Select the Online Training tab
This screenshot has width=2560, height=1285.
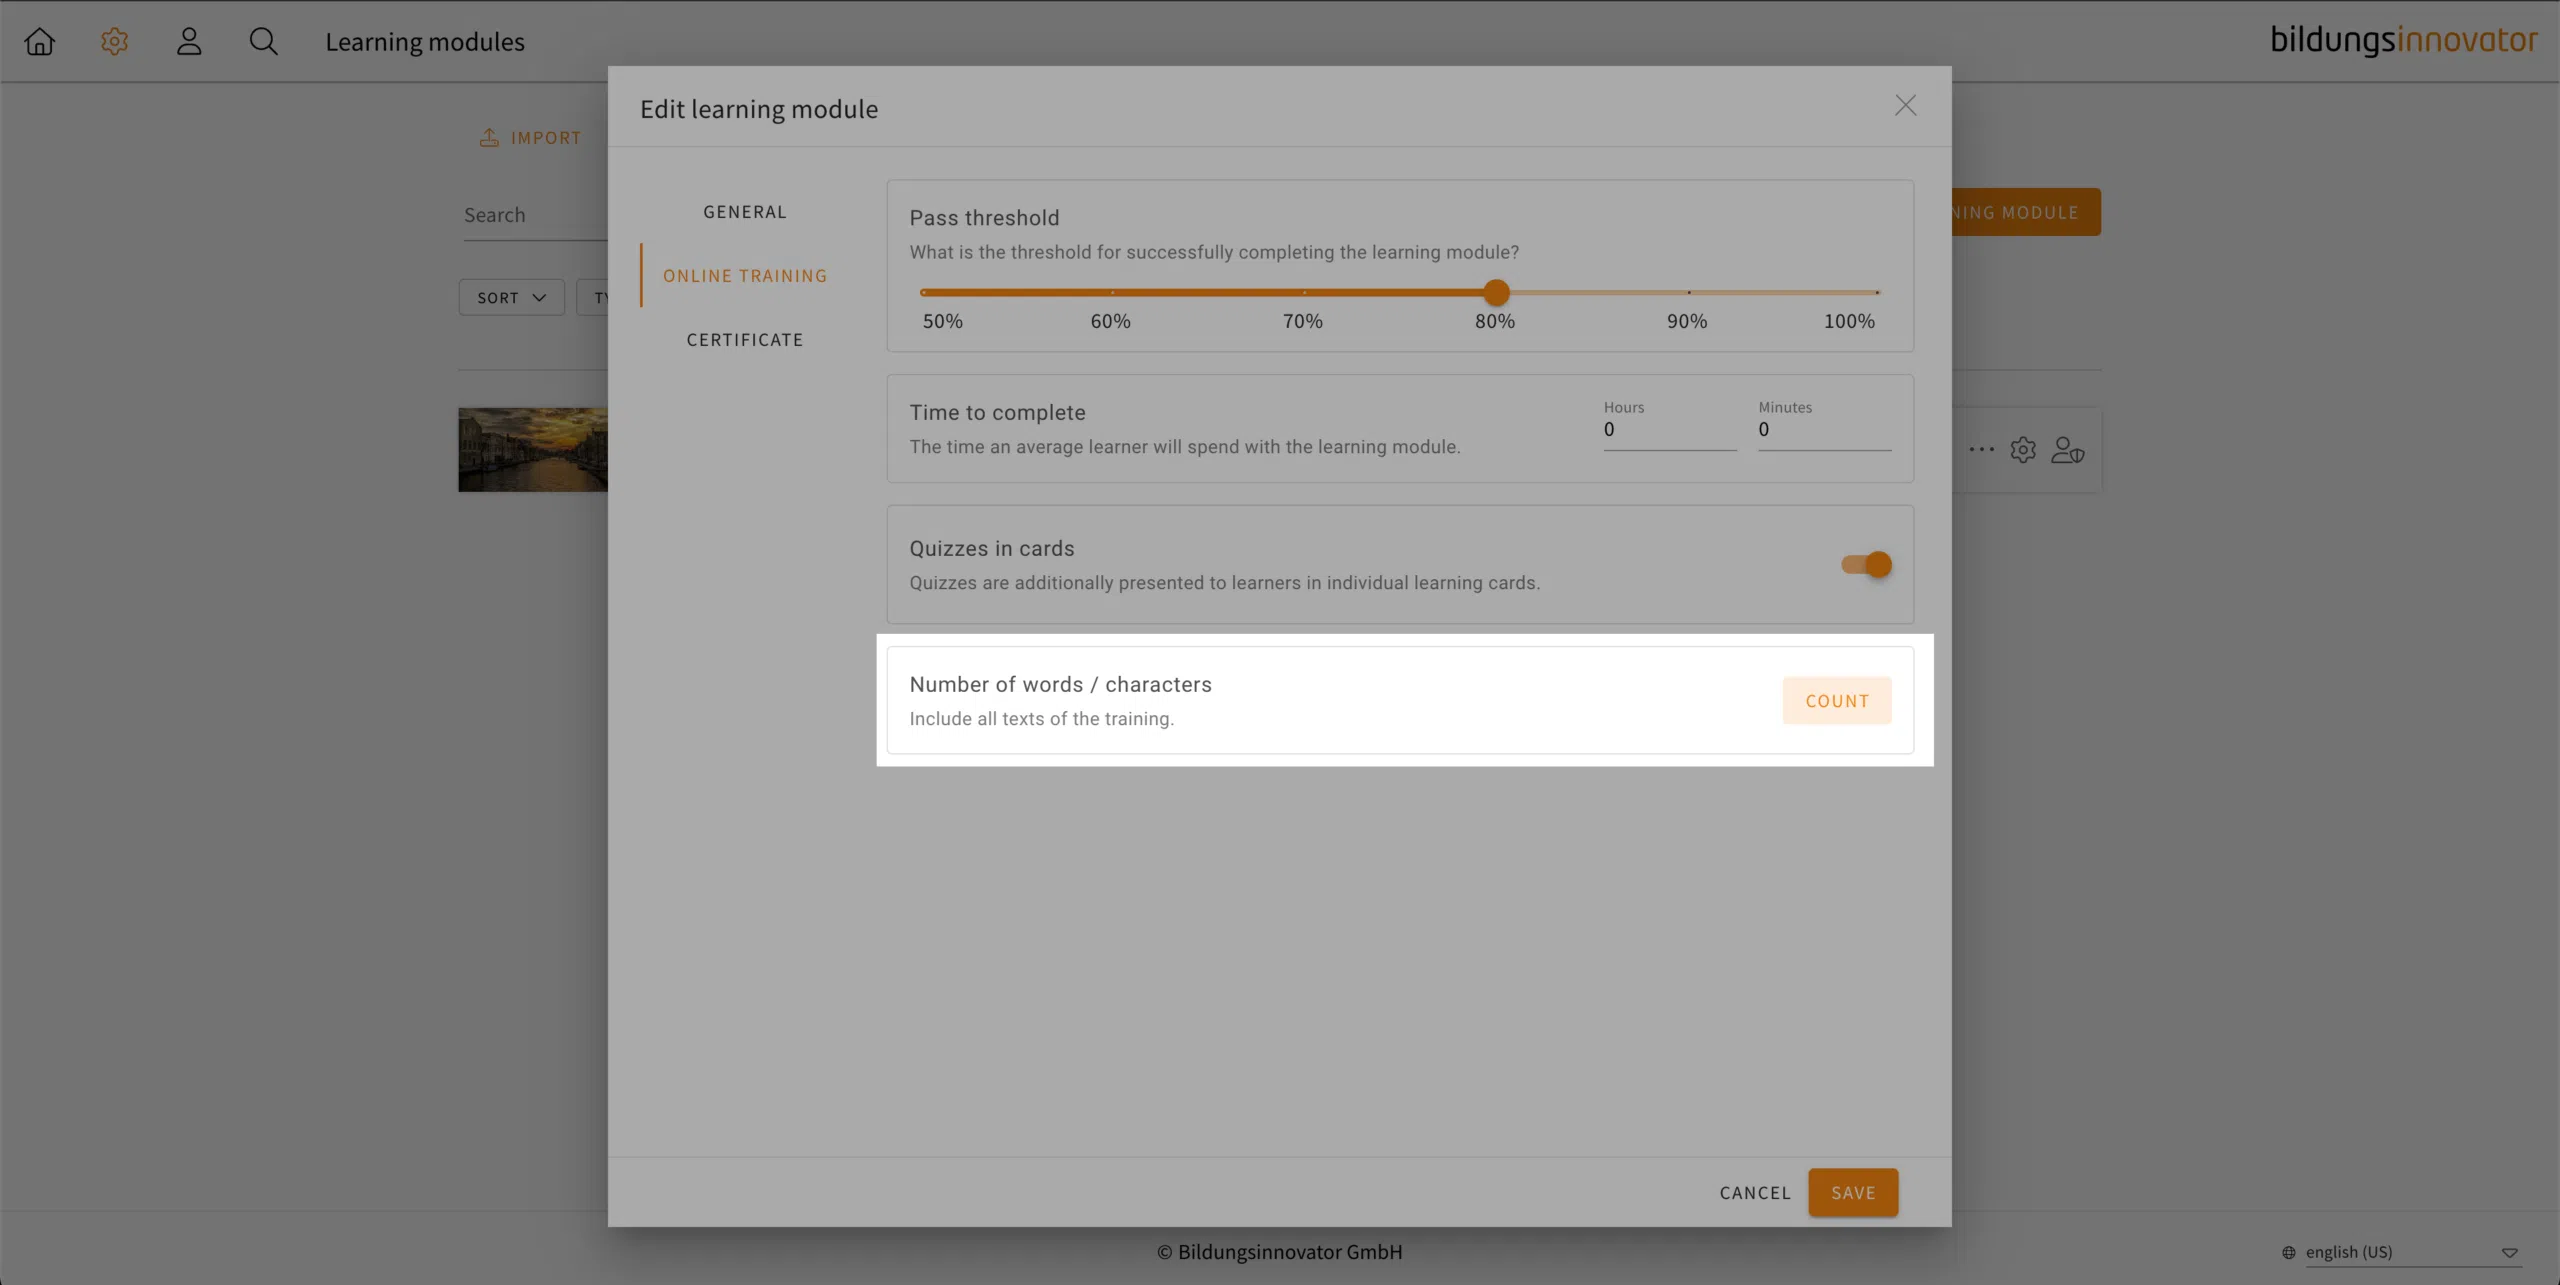click(x=745, y=276)
